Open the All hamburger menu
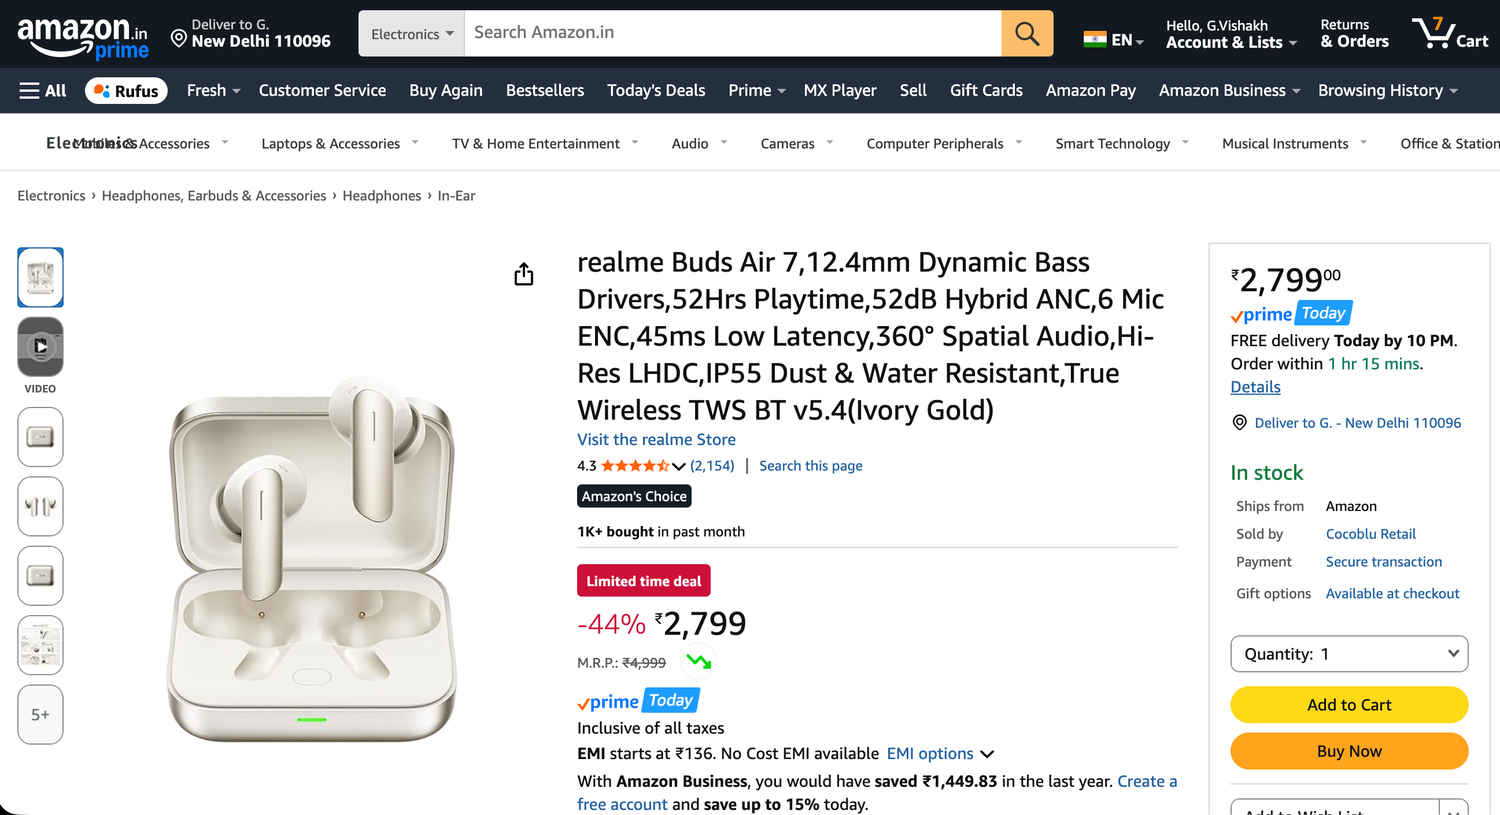Screen dimensions: 1500x815 click(42, 90)
